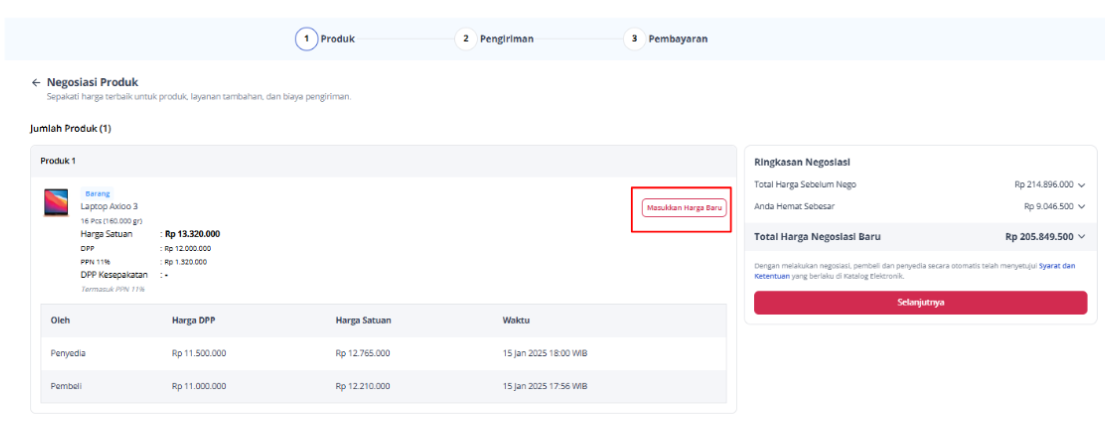
Task: Click step 1 circle for Produk
Action: point(306,39)
